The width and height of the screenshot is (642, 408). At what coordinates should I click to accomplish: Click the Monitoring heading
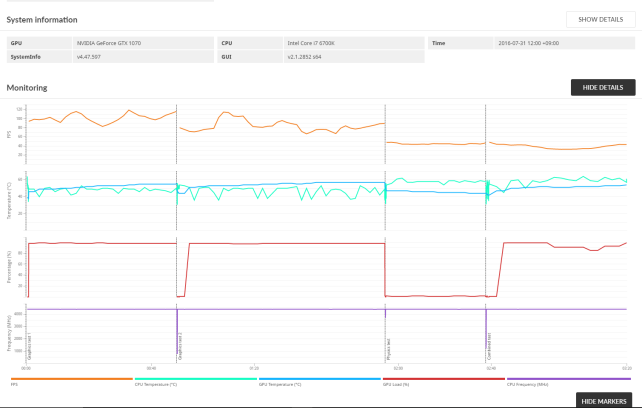(x=27, y=88)
